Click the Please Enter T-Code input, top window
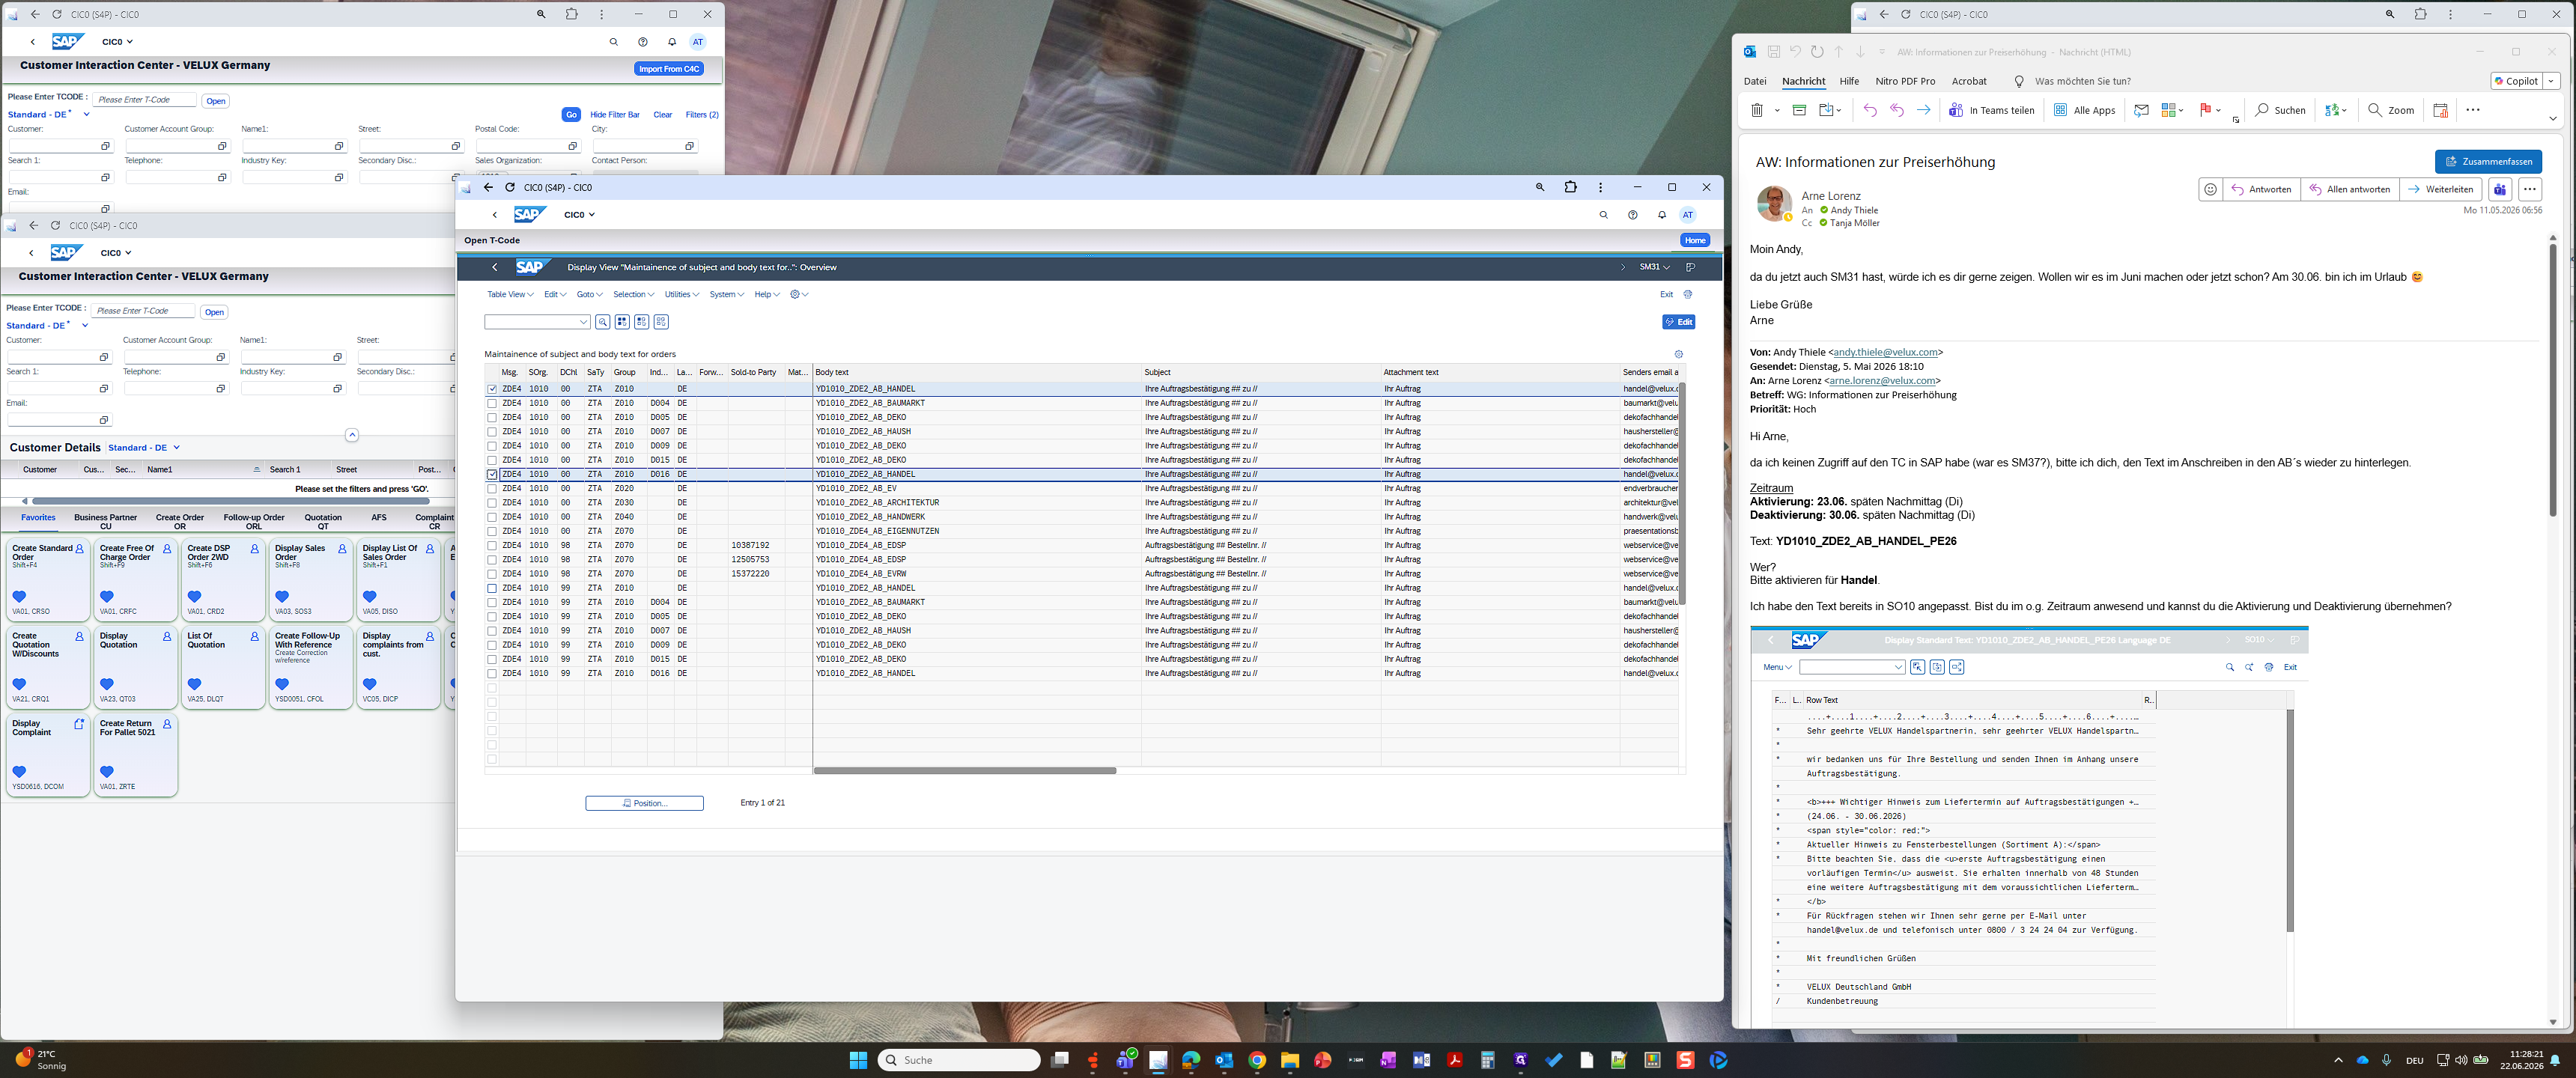The width and height of the screenshot is (2576, 1078). (144, 100)
